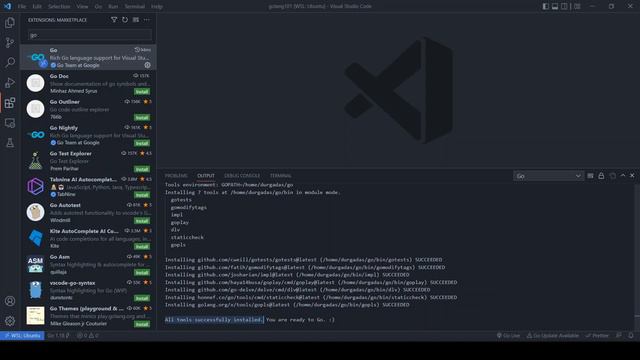
Task: Open the File menu
Action: tap(22, 7)
